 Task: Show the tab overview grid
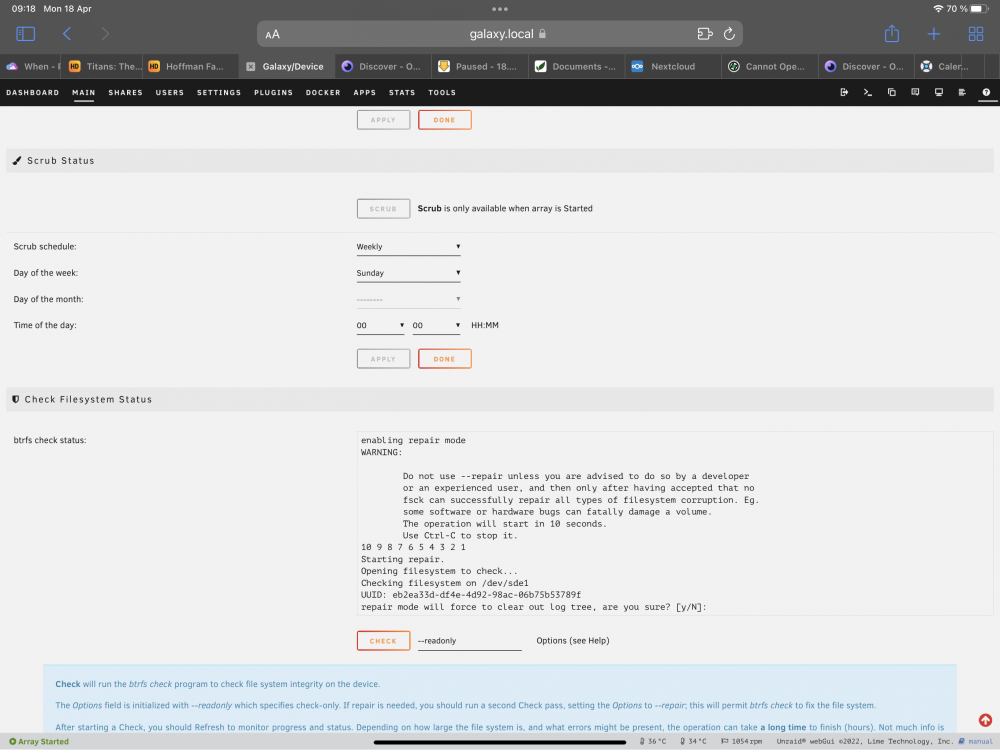976,34
